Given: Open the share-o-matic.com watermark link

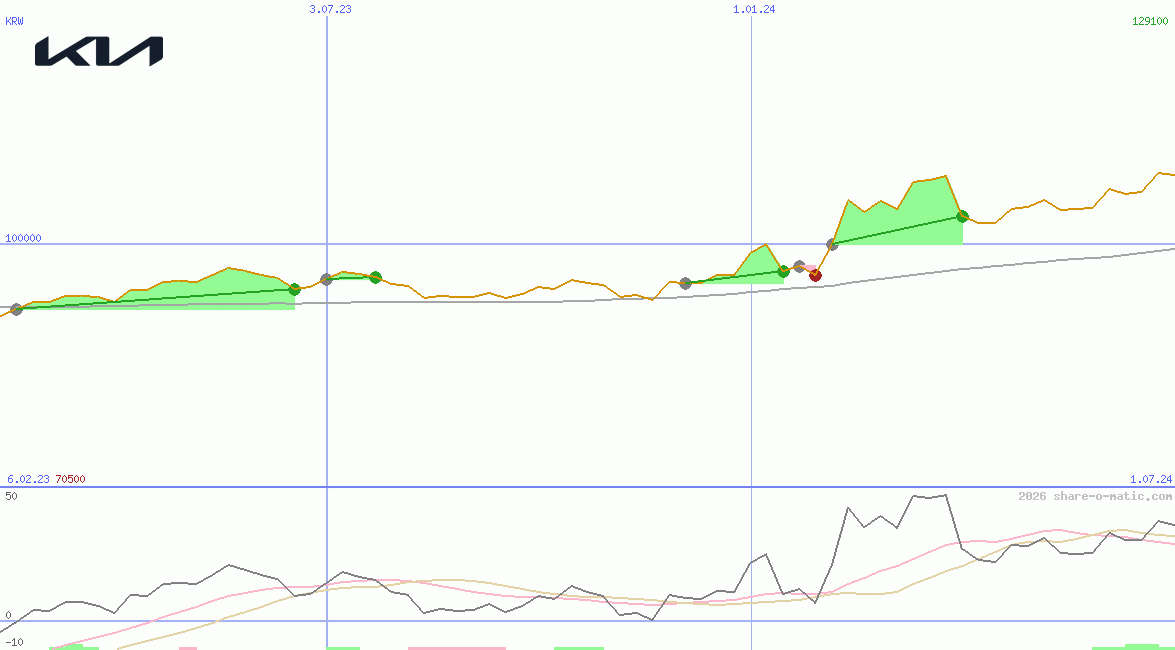Looking at the screenshot, I should coord(1095,496).
